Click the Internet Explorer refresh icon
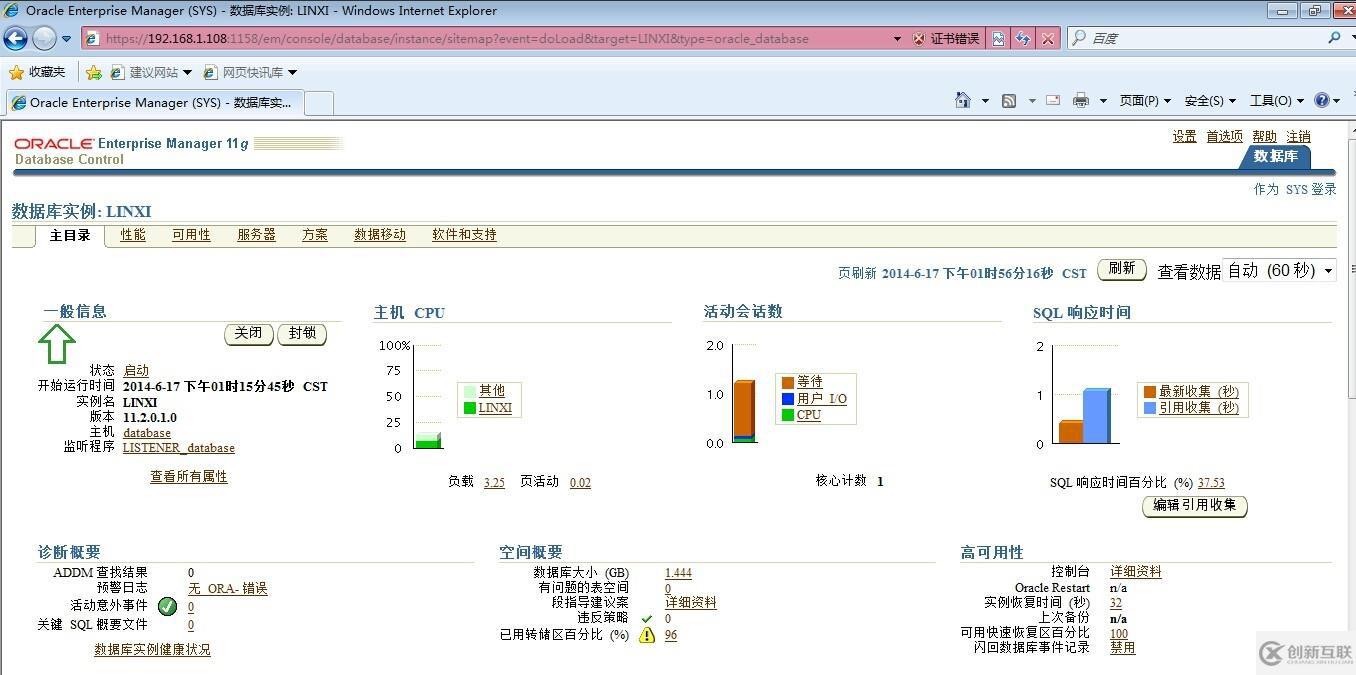 (1023, 38)
